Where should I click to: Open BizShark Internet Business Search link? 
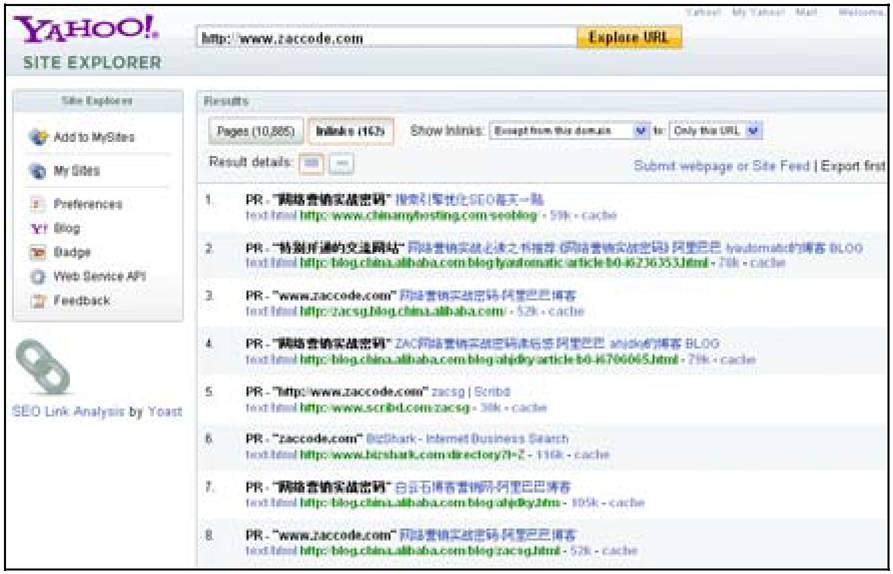click(467, 438)
